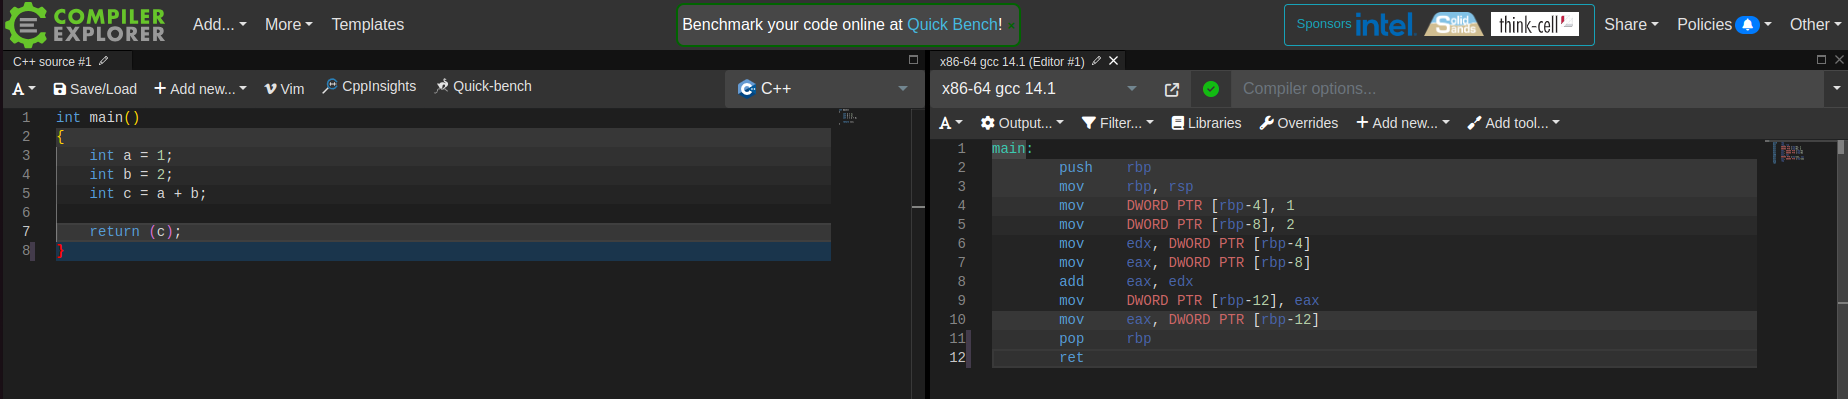Open the x86-64 gcc 14.1 compiler picker

pyautogui.click(x=1039, y=89)
